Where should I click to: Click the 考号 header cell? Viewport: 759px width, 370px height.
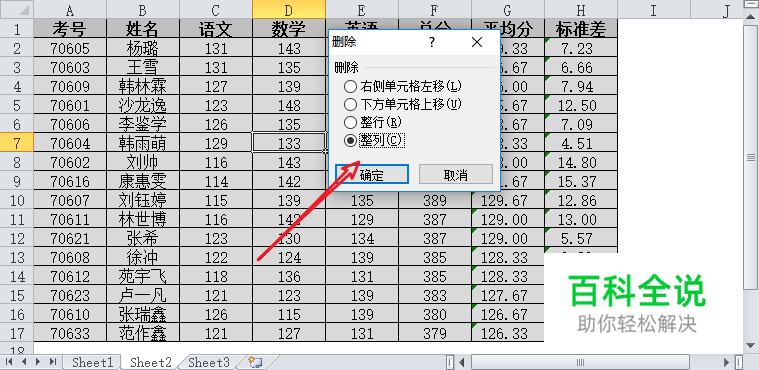(70, 29)
